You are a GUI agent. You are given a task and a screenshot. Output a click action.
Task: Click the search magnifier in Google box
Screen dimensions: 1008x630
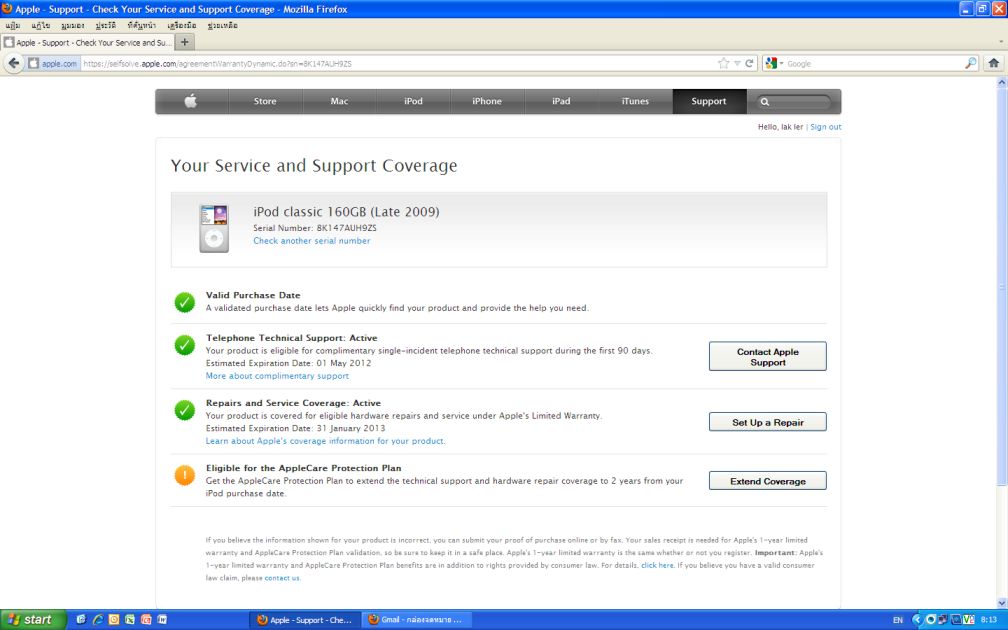[x=970, y=63]
